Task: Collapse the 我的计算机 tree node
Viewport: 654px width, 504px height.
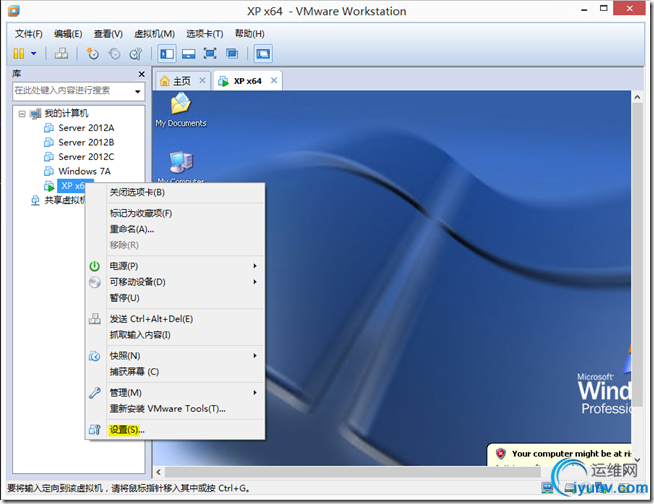Action: tap(22, 113)
